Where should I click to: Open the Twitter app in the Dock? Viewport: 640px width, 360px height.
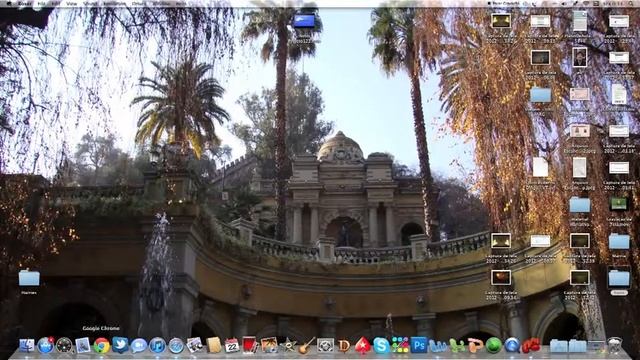[x=120, y=345]
